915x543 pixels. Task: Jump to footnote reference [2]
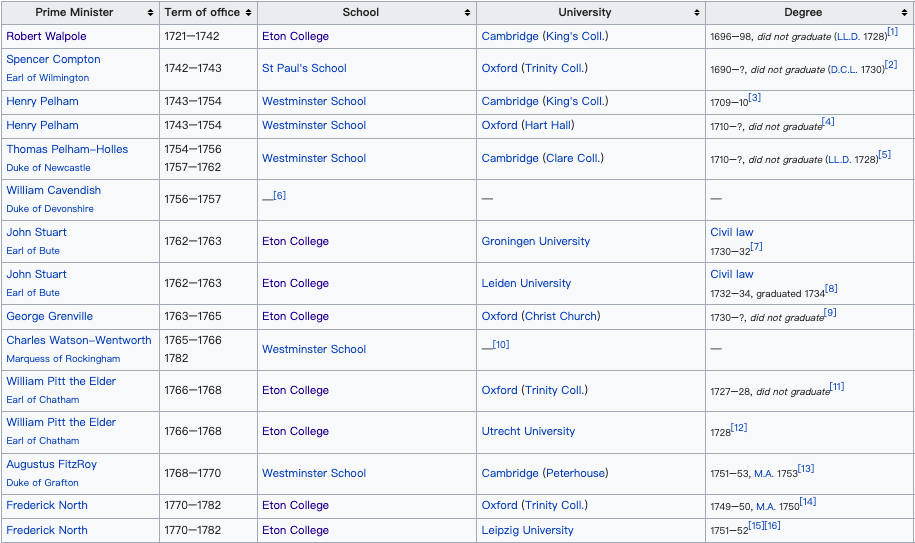891,65
